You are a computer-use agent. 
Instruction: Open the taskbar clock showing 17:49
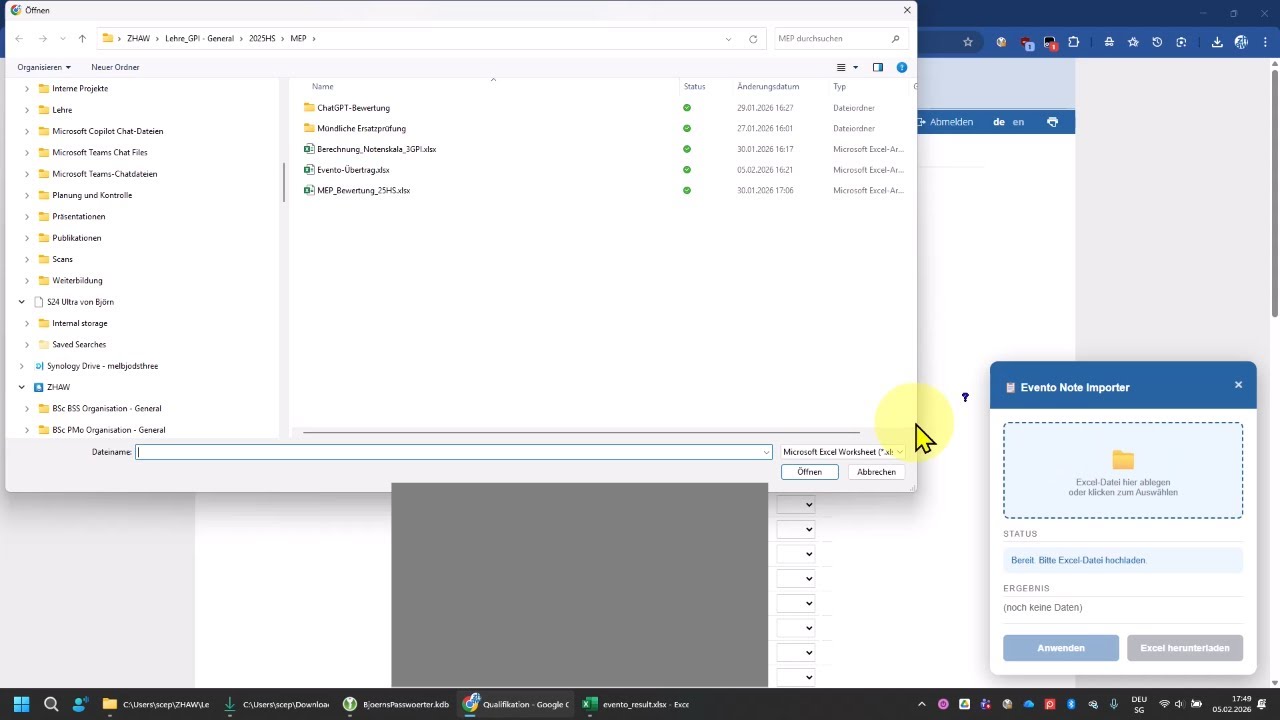pyautogui.click(x=1232, y=704)
